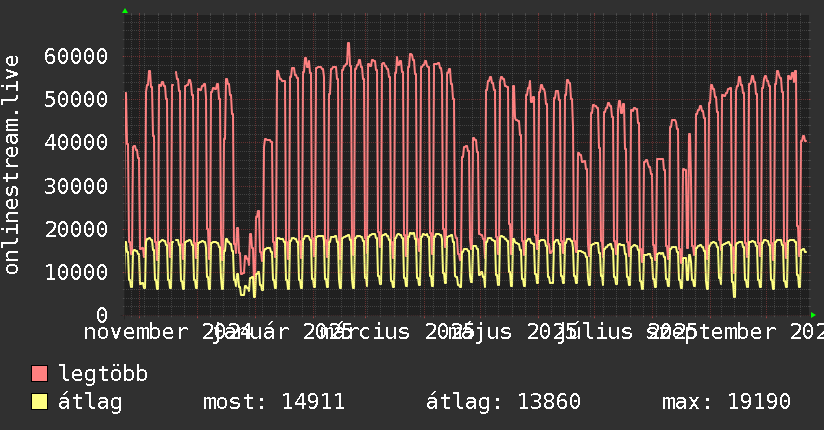824x430 pixels.
Task: Click the red legtöbb legend swatch
Action: [x=39, y=375]
